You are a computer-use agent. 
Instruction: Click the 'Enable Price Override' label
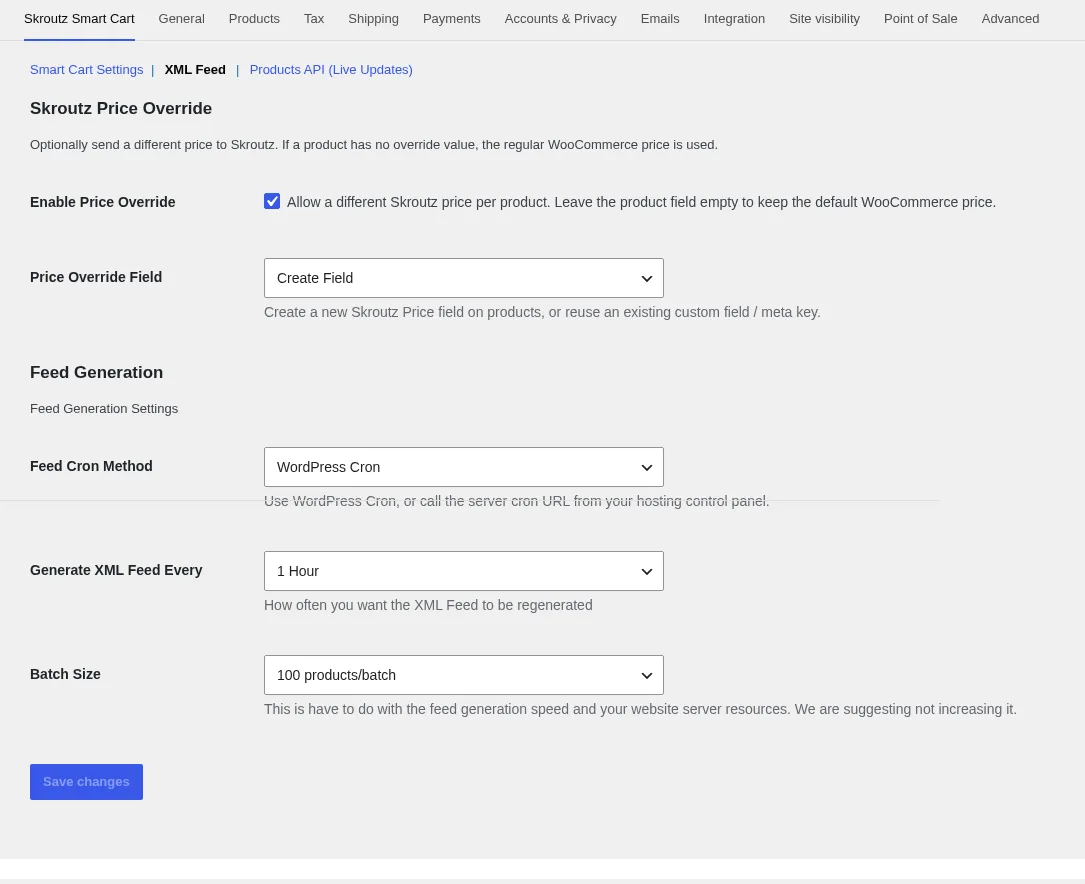coord(102,202)
